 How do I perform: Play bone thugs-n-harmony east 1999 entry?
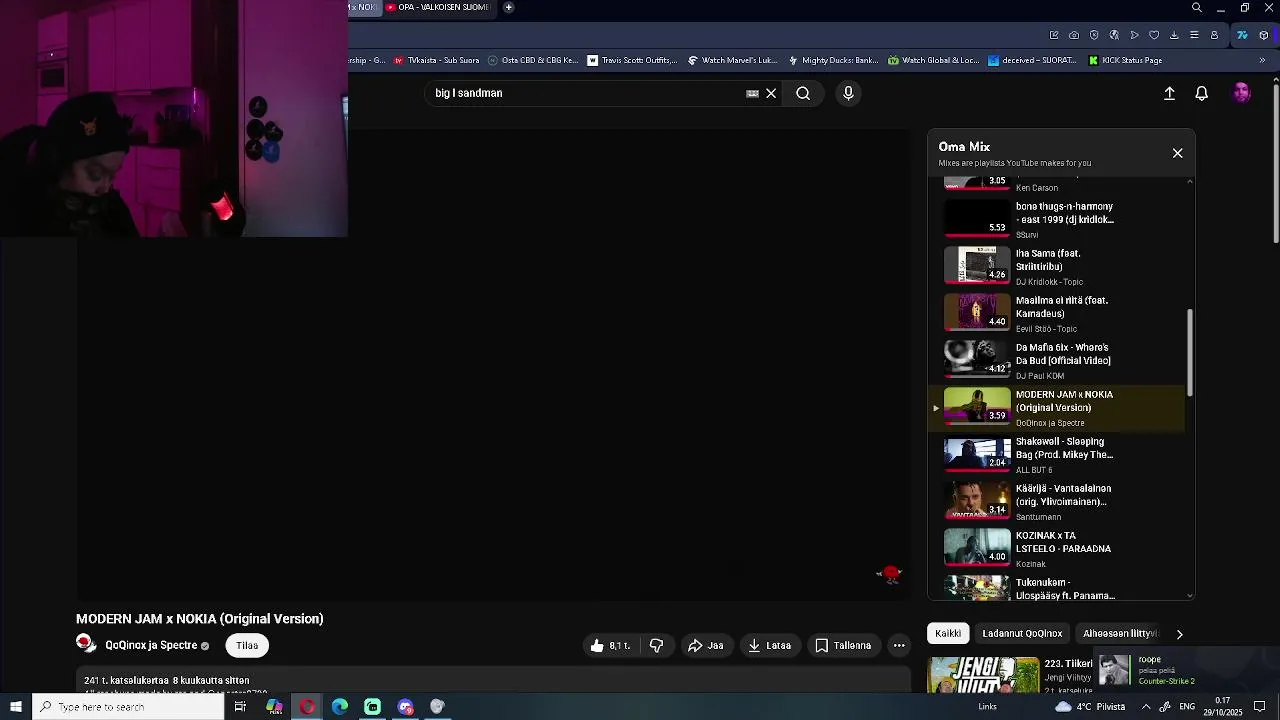coord(1058,219)
